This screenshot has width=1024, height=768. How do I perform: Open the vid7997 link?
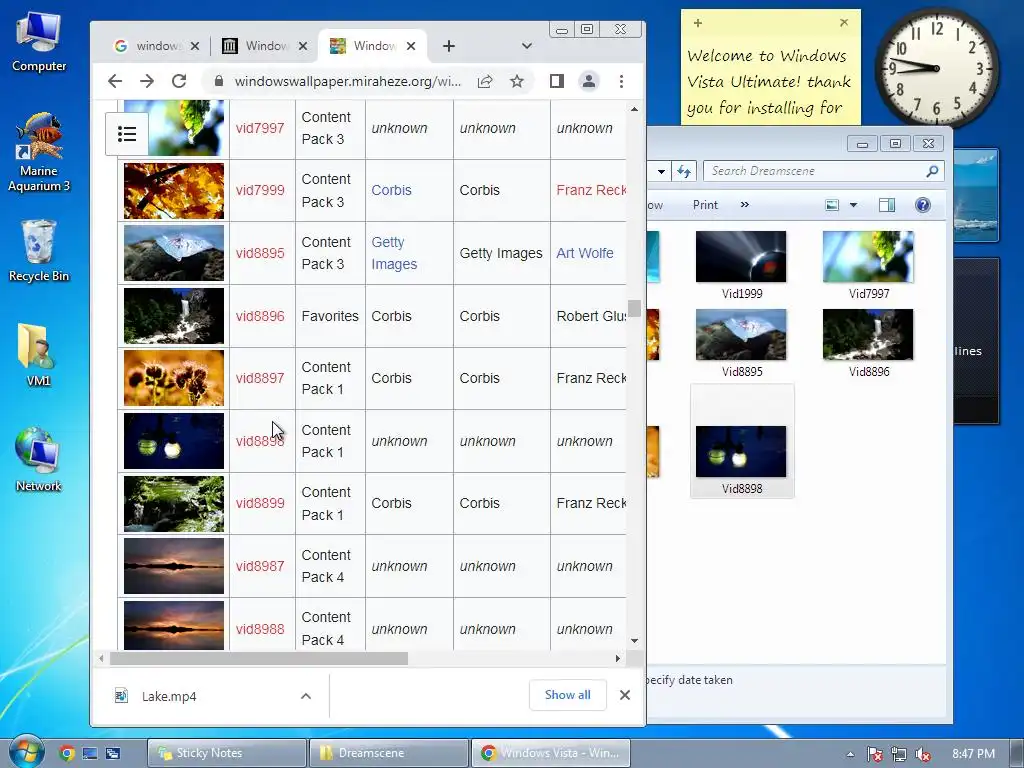pos(260,128)
